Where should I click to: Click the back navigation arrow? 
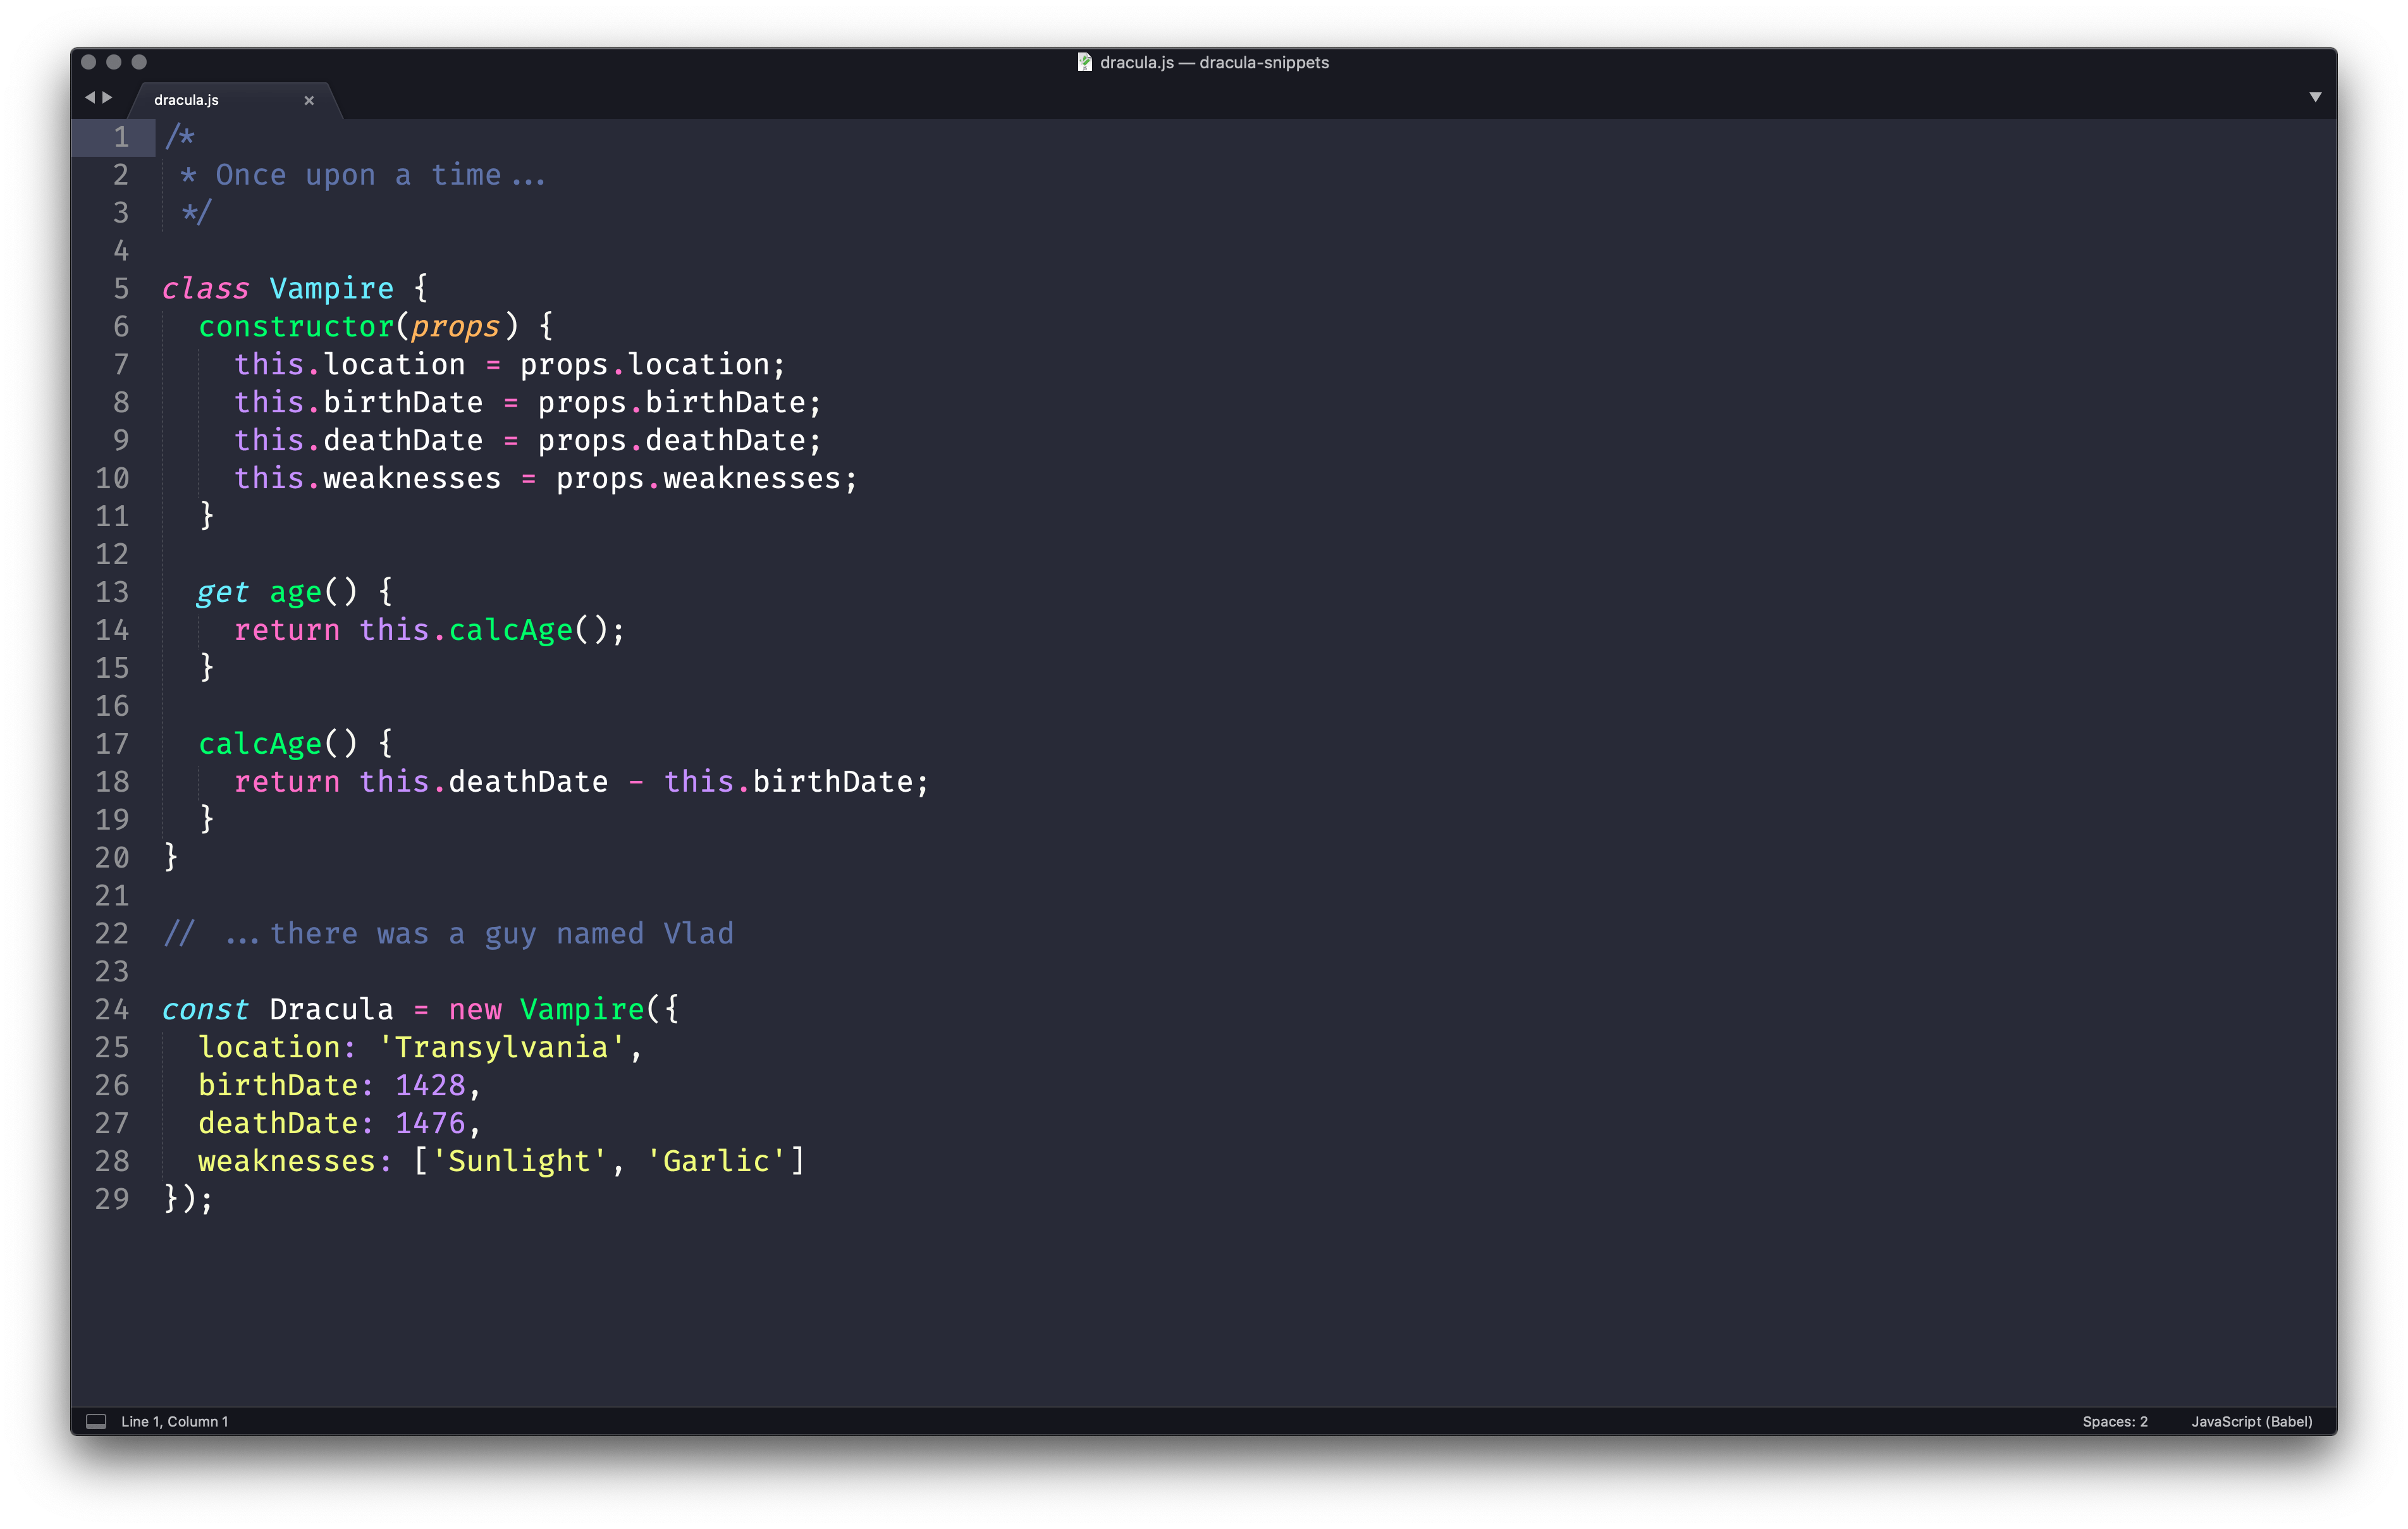click(x=91, y=97)
